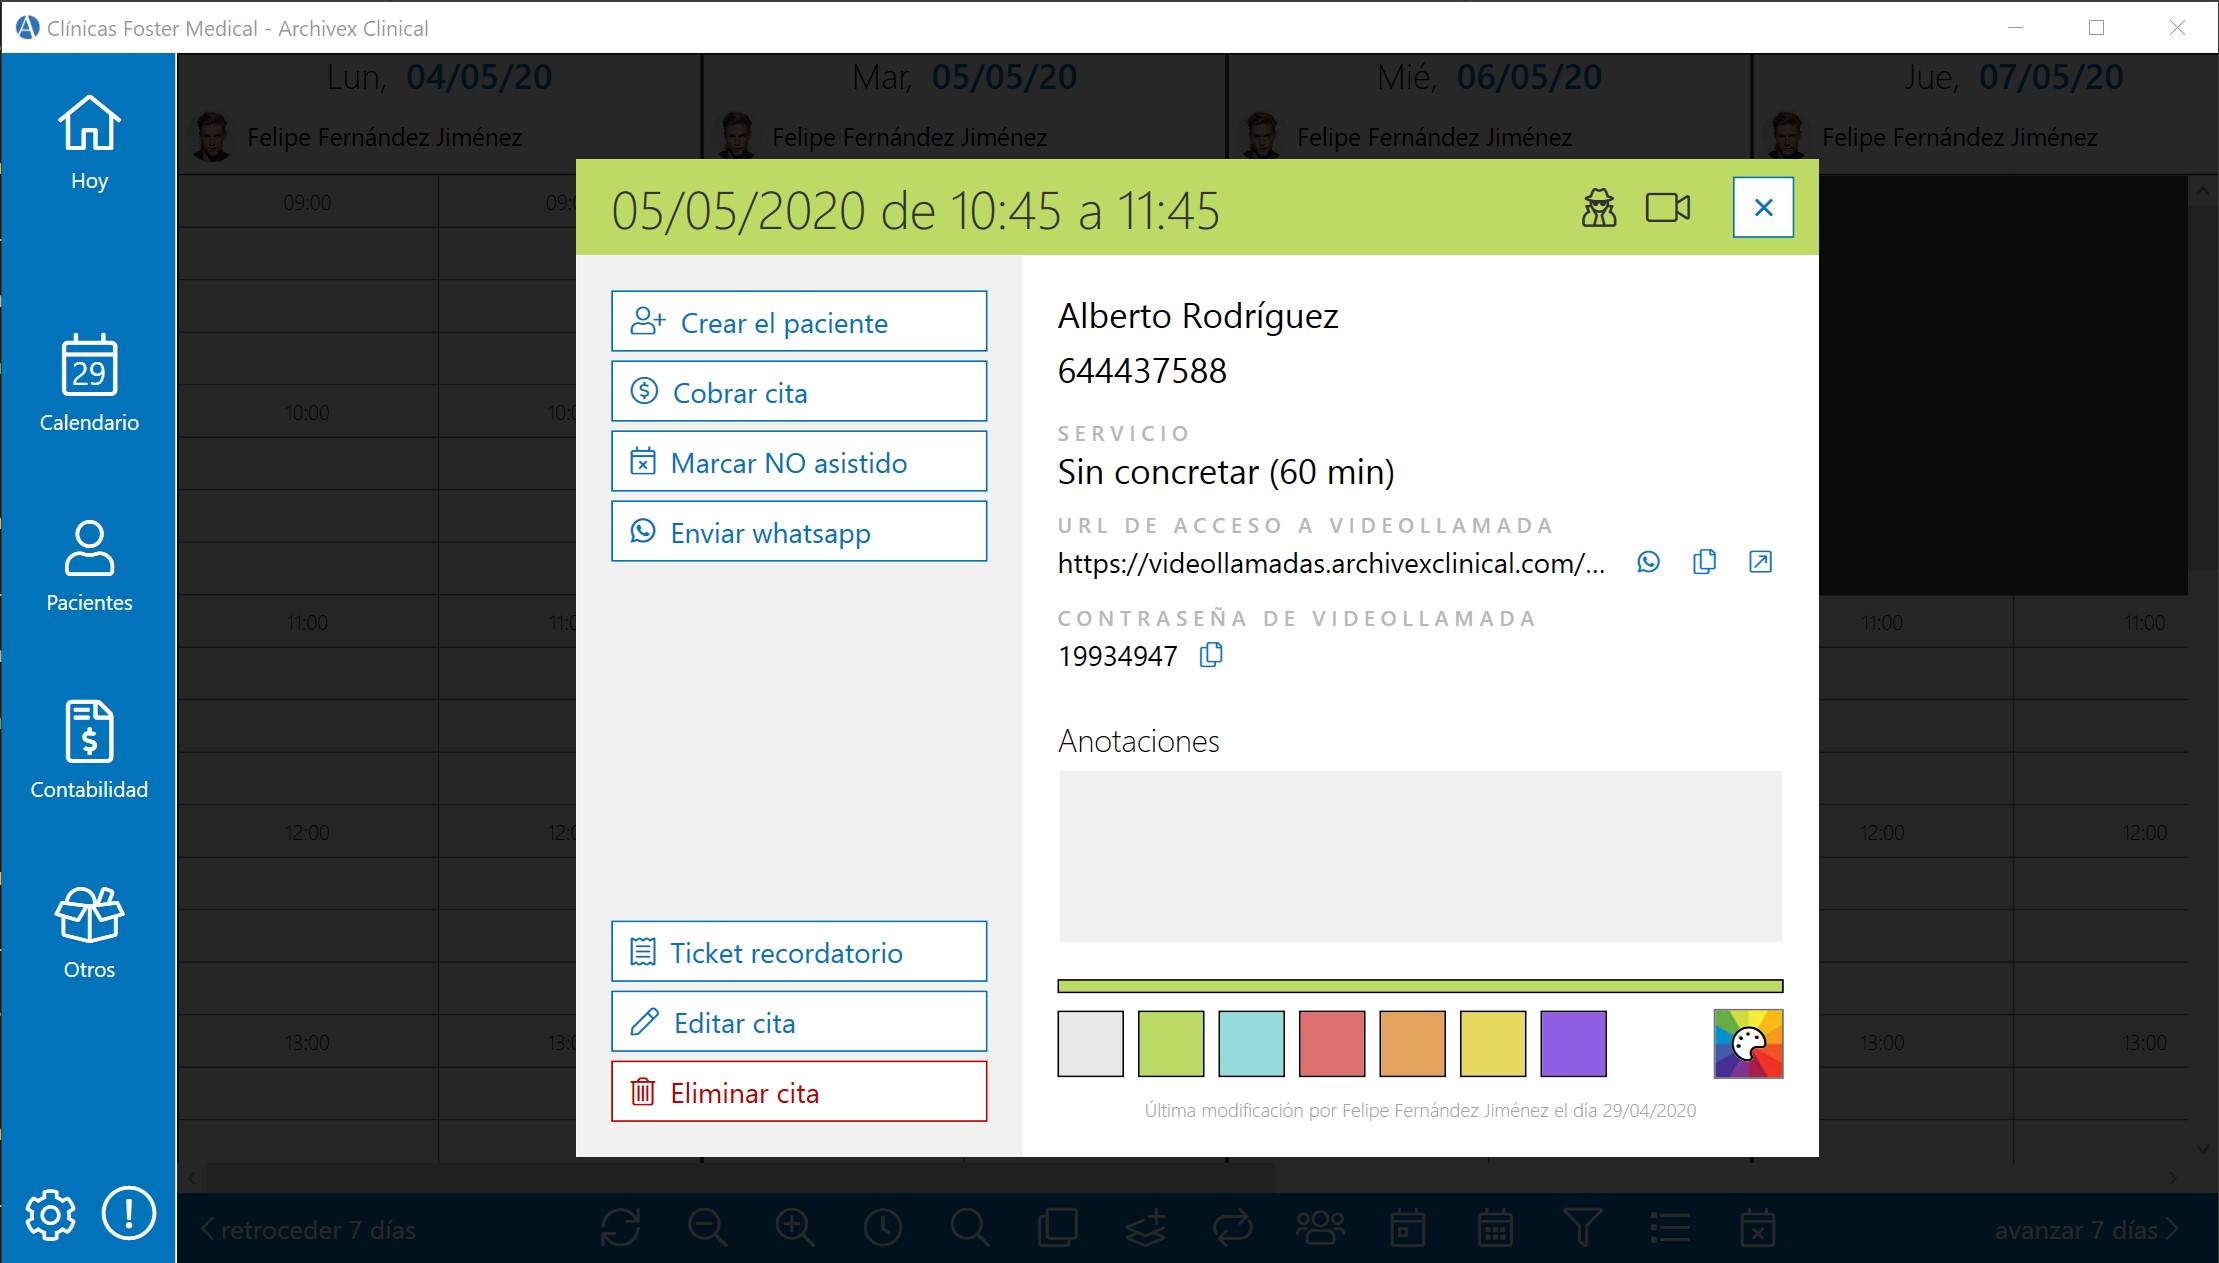Open the Pacientes section
The width and height of the screenshot is (2219, 1263).
[89, 565]
